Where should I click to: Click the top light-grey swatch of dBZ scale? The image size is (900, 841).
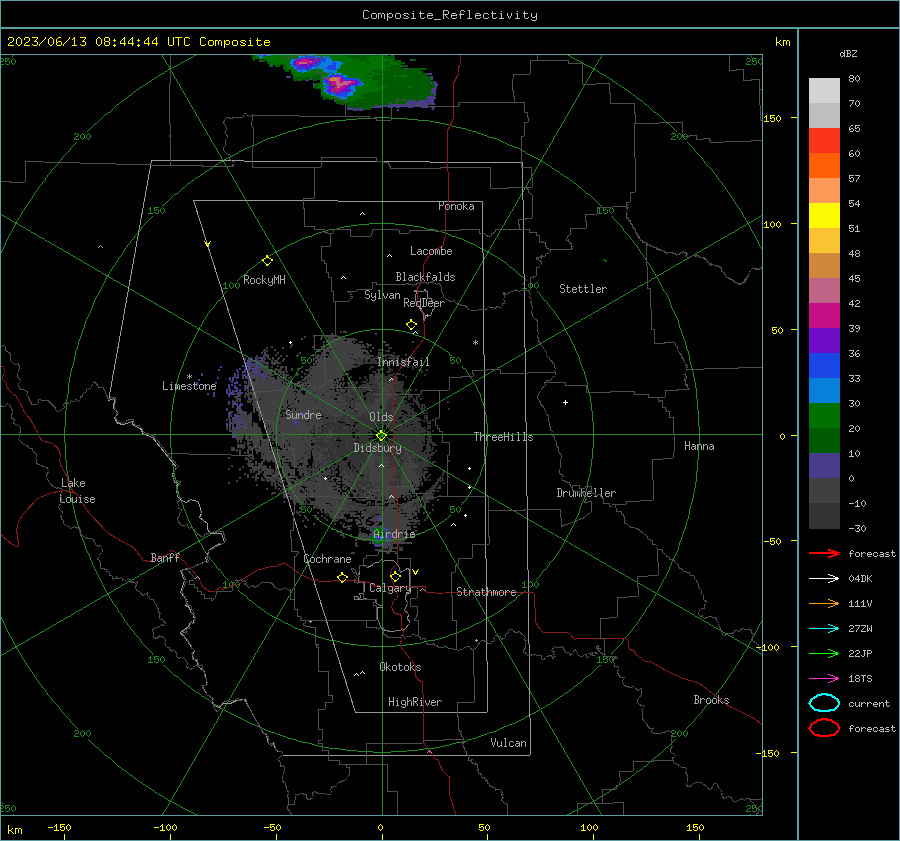tap(824, 91)
